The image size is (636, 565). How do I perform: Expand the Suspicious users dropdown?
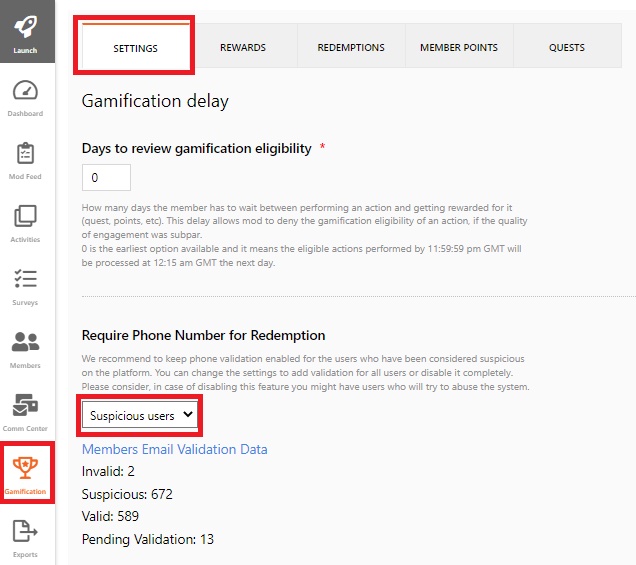point(140,415)
